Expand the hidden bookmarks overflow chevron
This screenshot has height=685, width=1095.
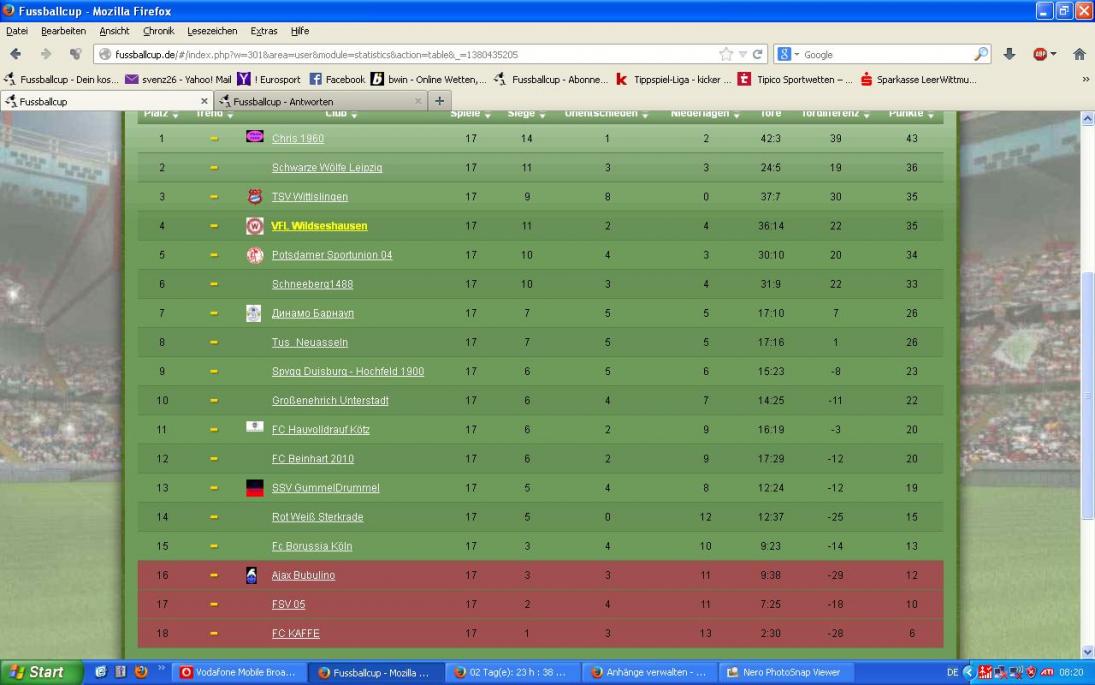tap(1085, 79)
